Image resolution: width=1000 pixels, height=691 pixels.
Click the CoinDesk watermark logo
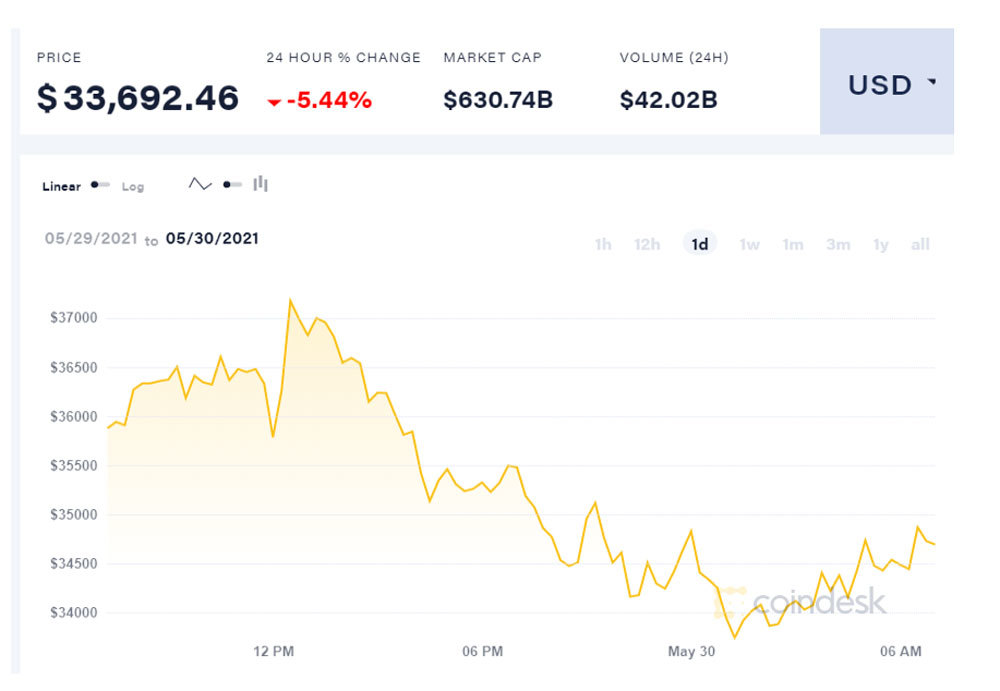806,600
